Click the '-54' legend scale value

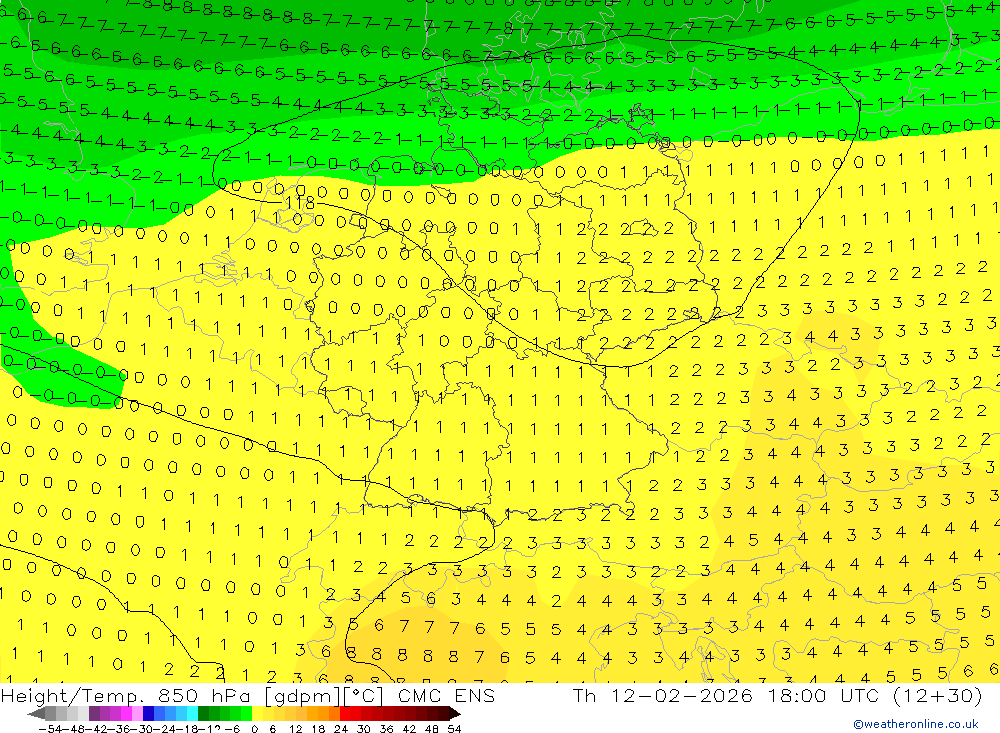tap(50, 729)
